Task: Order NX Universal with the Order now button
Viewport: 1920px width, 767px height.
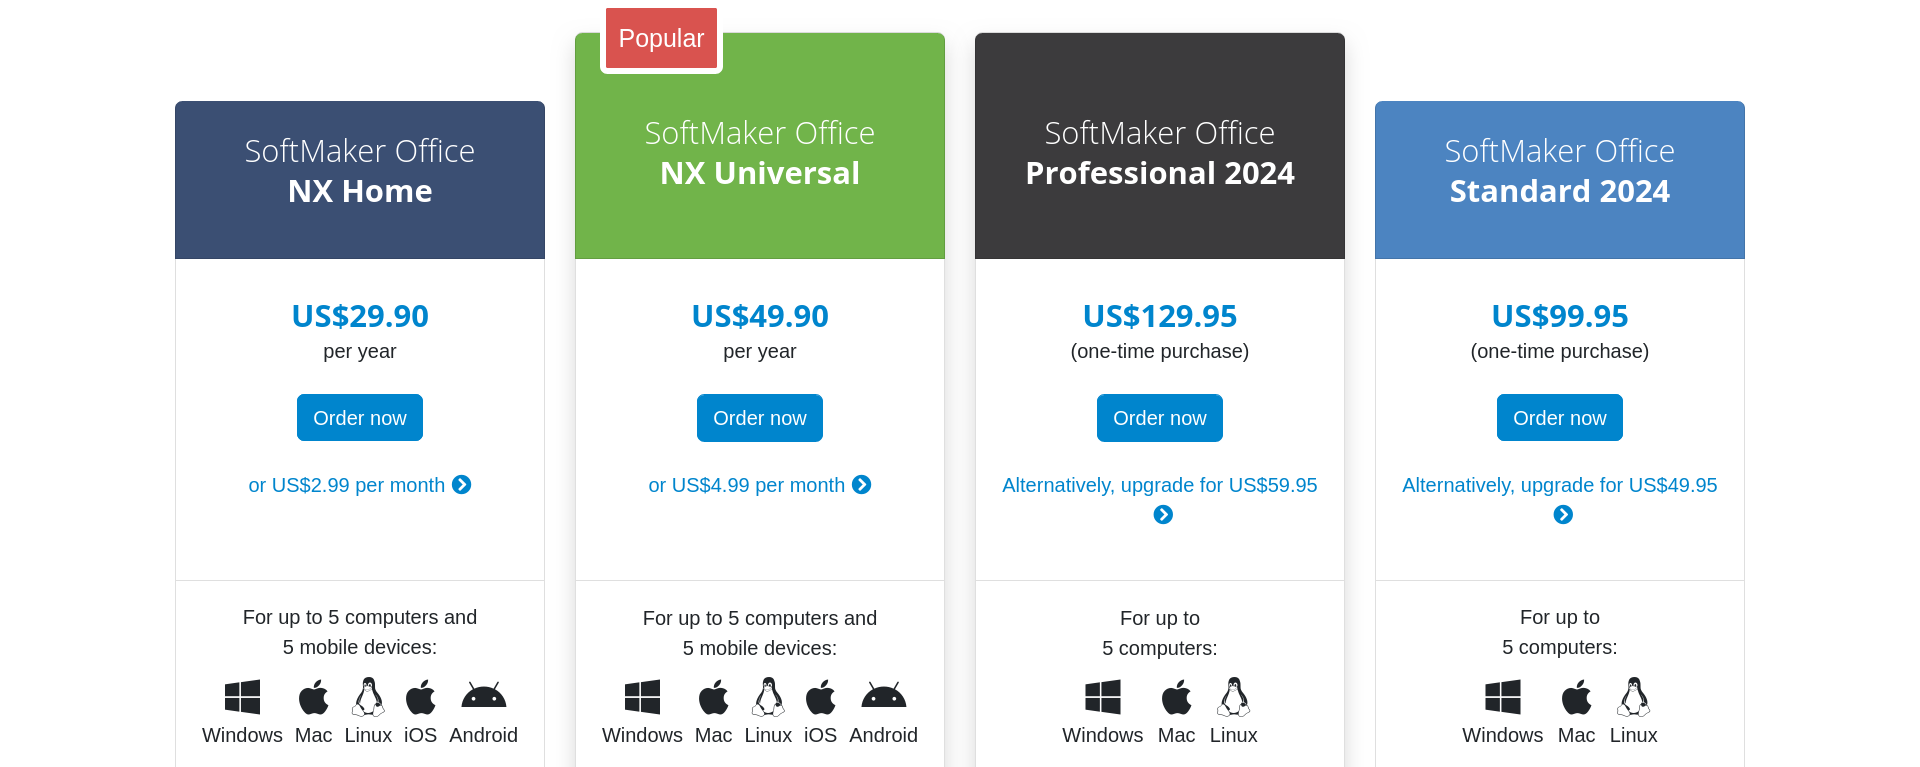Action: coord(760,418)
